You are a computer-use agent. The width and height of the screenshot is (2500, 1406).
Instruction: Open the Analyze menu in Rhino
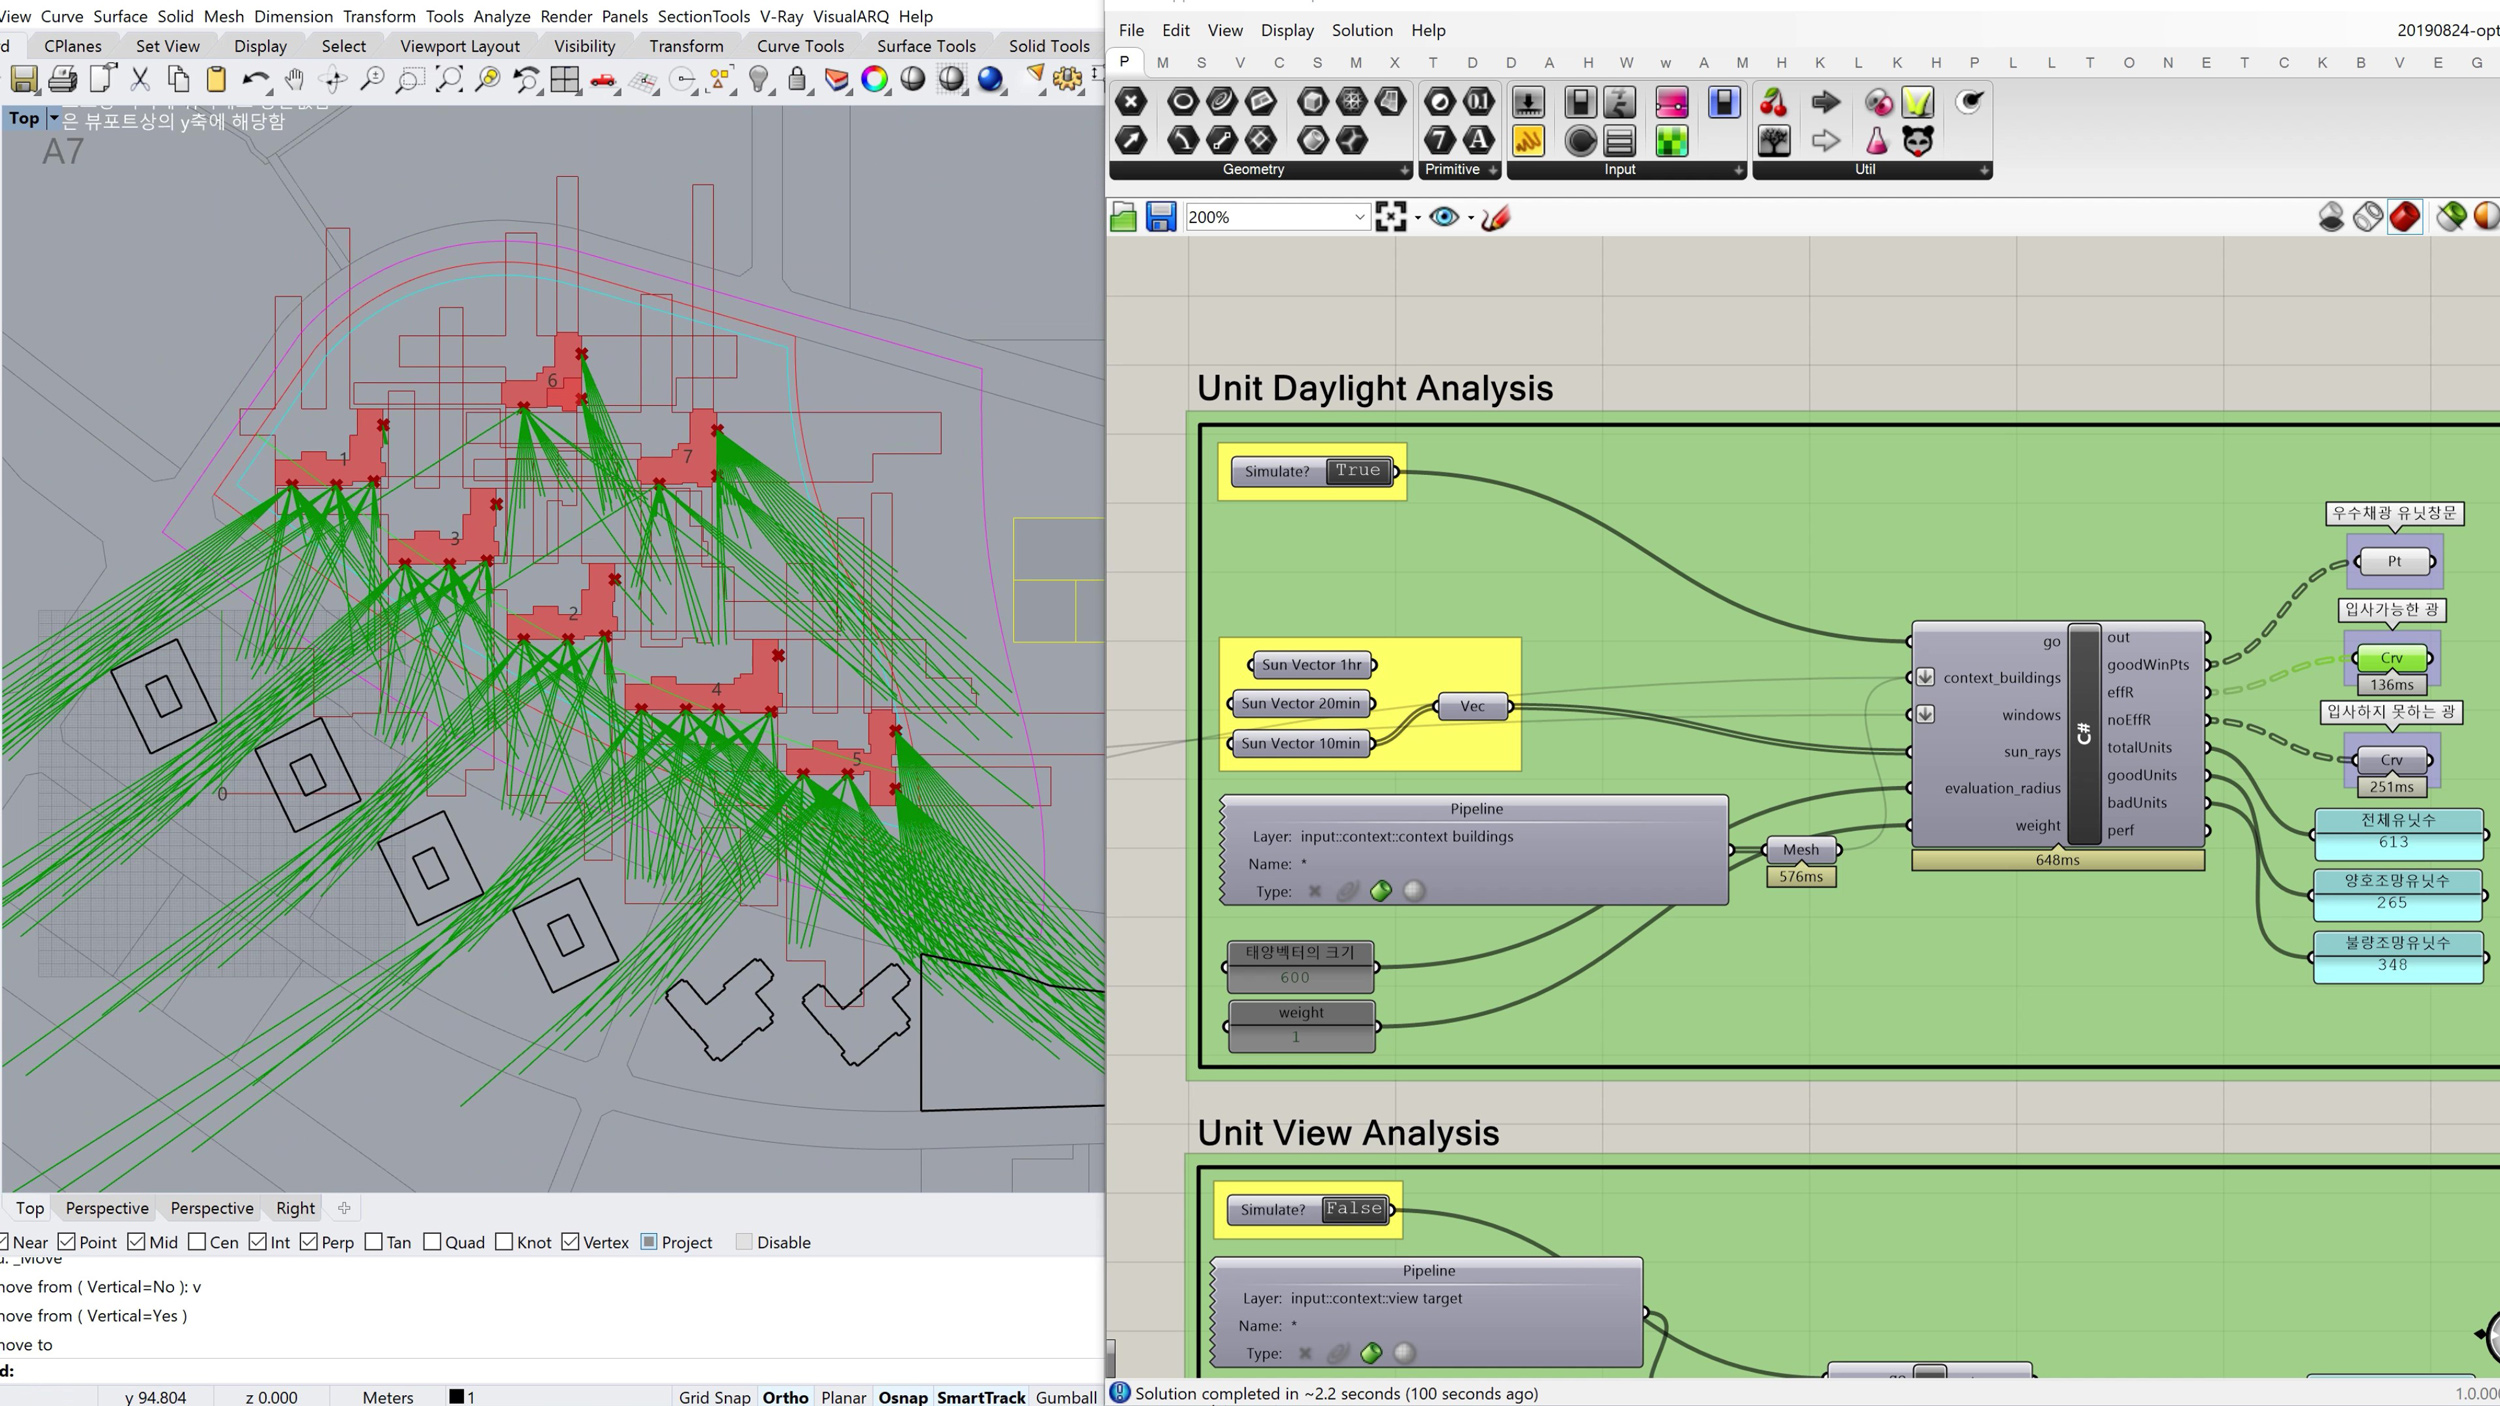coord(502,16)
